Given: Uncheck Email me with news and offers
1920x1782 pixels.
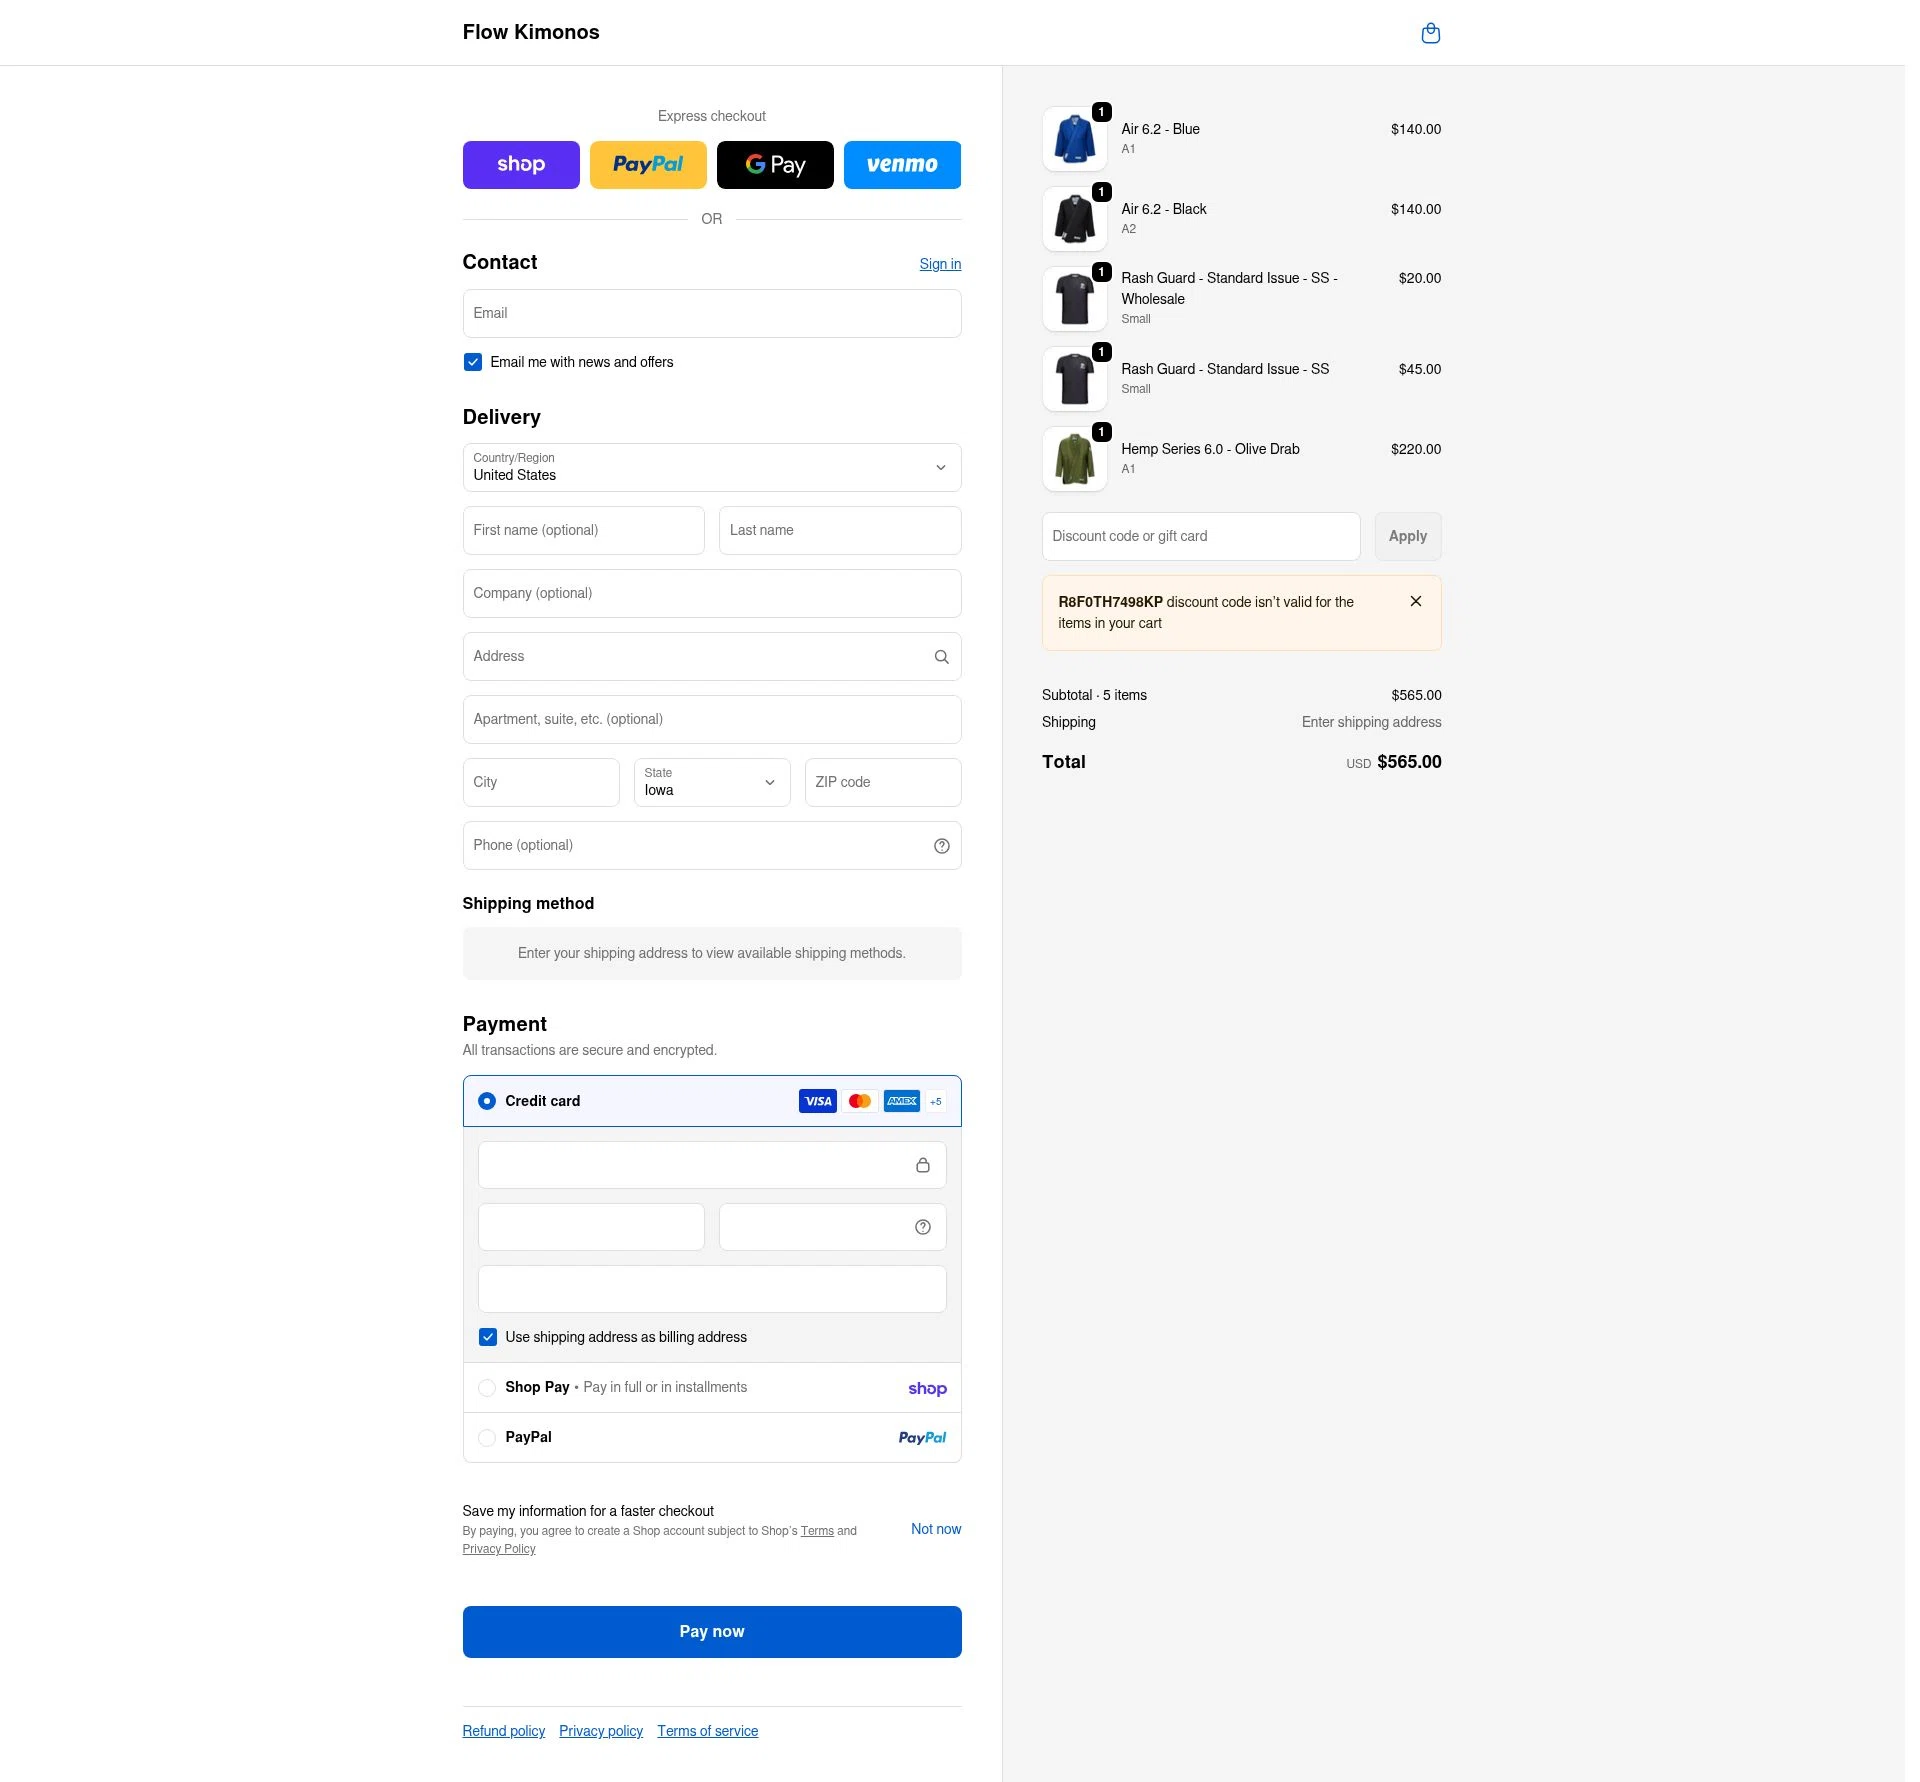Looking at the screenshot, I should 473,362.
